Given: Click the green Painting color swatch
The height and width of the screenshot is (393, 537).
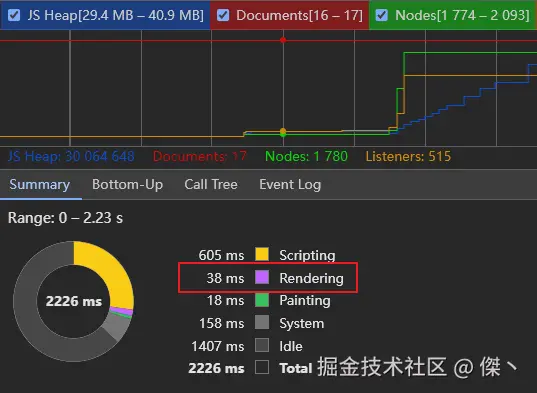Looking at the screenshot, I should point(262,300).
